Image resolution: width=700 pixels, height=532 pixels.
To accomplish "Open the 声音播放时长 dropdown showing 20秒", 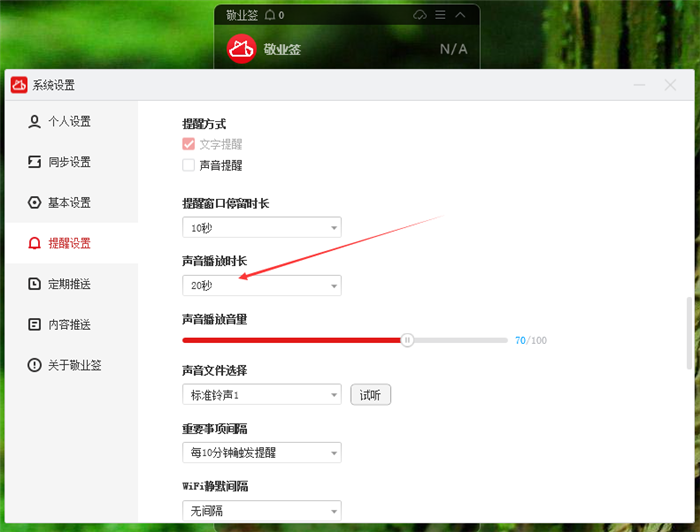I will (262, 285).
